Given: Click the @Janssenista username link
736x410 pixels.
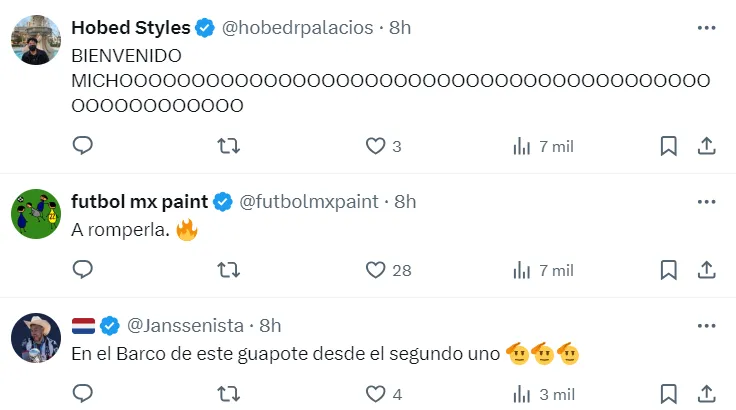Looking at the screenshot, I should [x=188, y=325].
